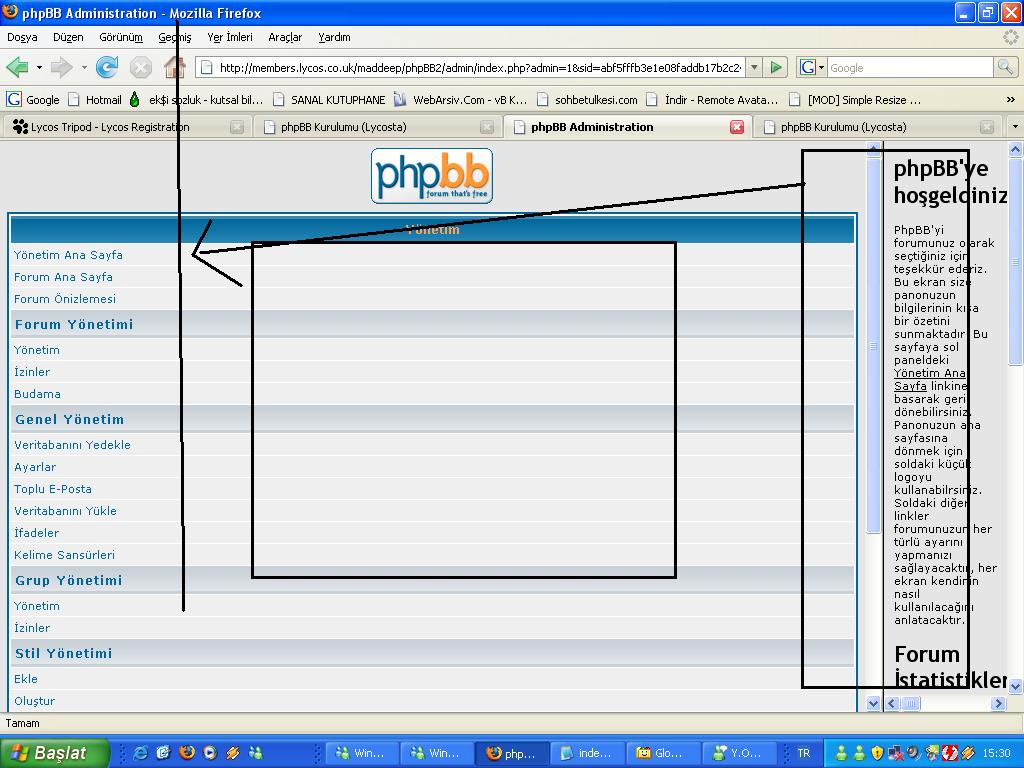Open the [MOD] Simple Resize bookmark
This screenshot has height=768, width=1024.
click(x=856, y=100)
